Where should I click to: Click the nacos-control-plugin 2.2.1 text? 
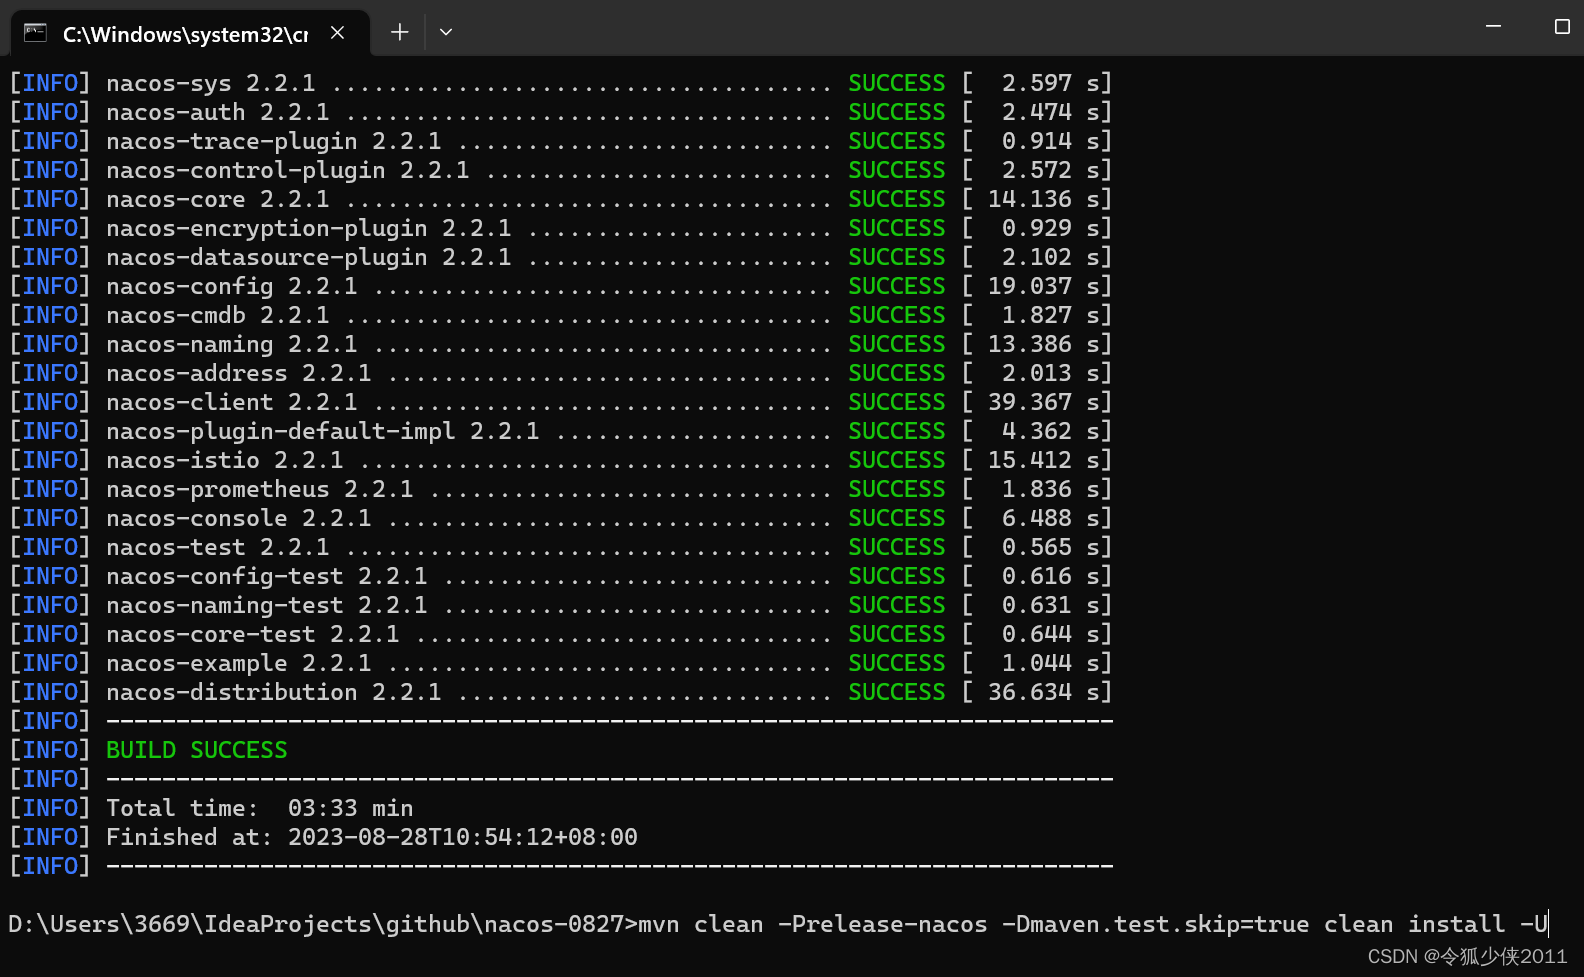click(287, 170)
